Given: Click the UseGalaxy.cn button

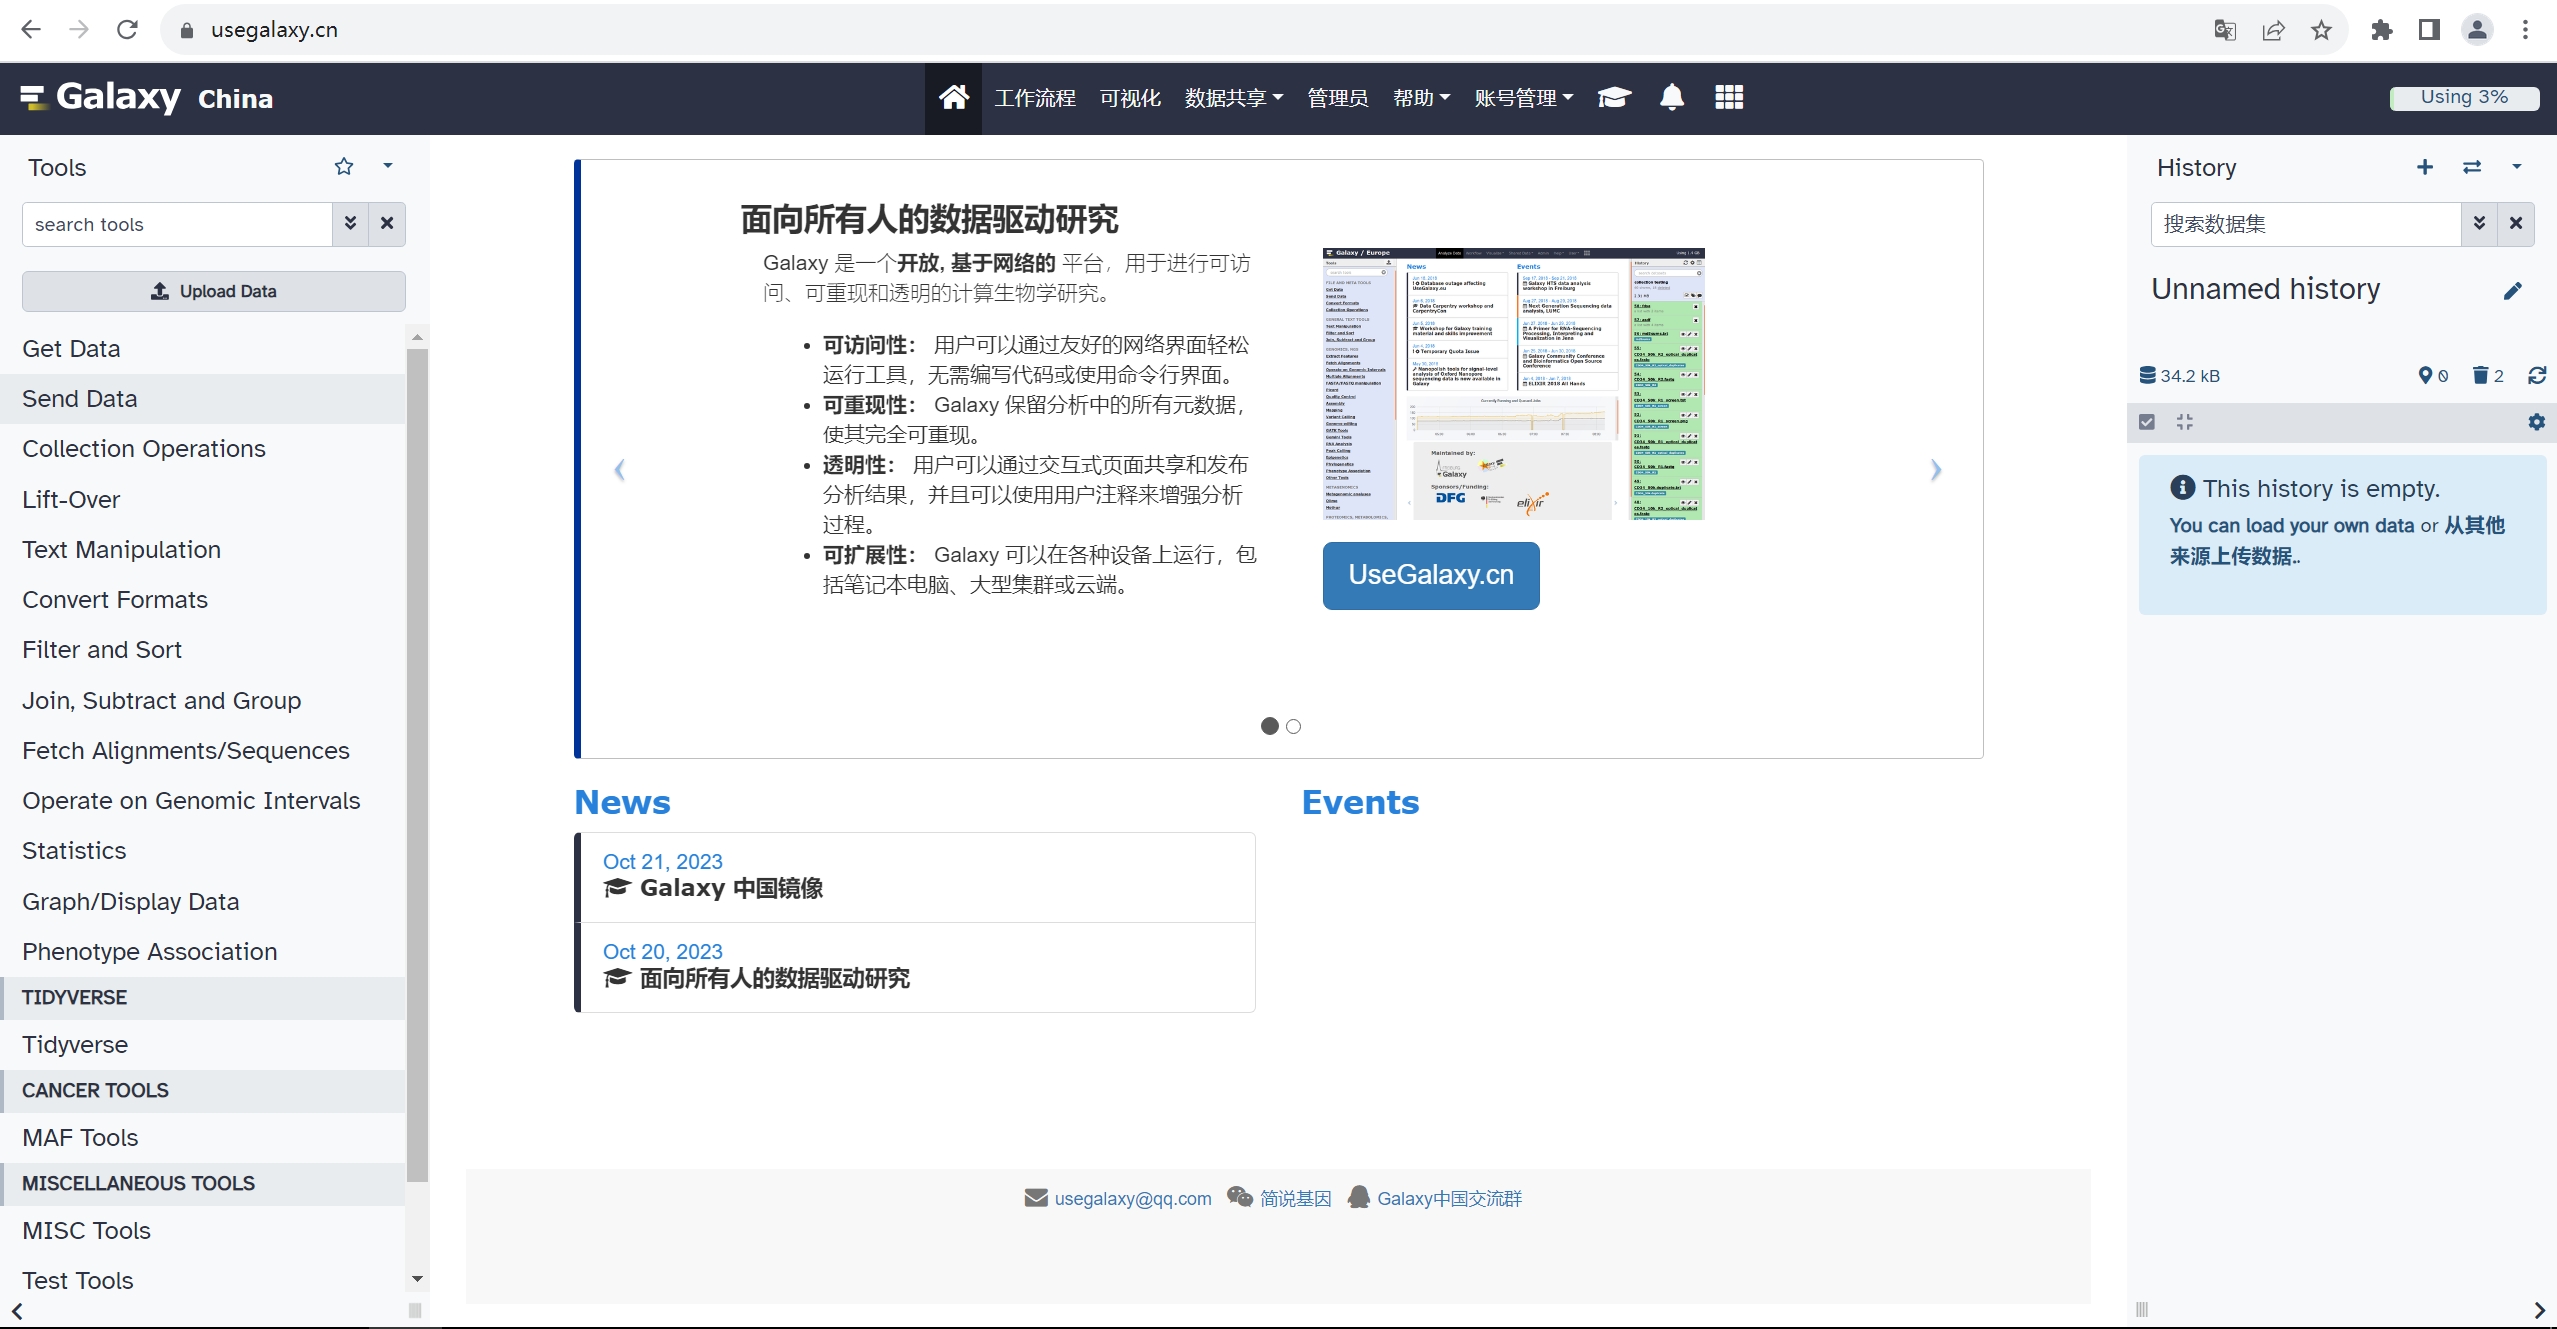Looking at the screenshot, I should point(1431,573).
